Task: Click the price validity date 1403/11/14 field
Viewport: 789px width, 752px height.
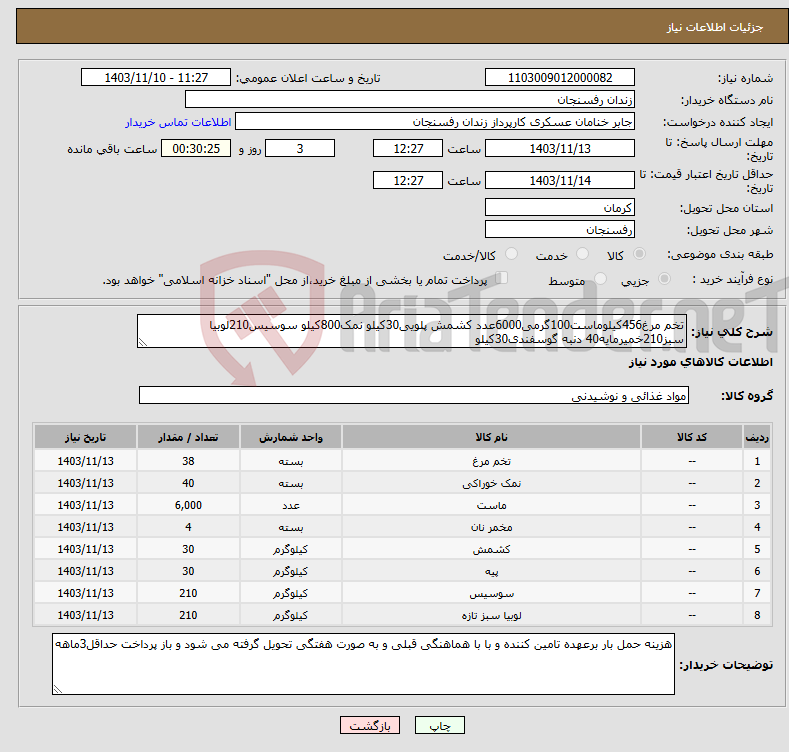Action: (x=560, y=180)
